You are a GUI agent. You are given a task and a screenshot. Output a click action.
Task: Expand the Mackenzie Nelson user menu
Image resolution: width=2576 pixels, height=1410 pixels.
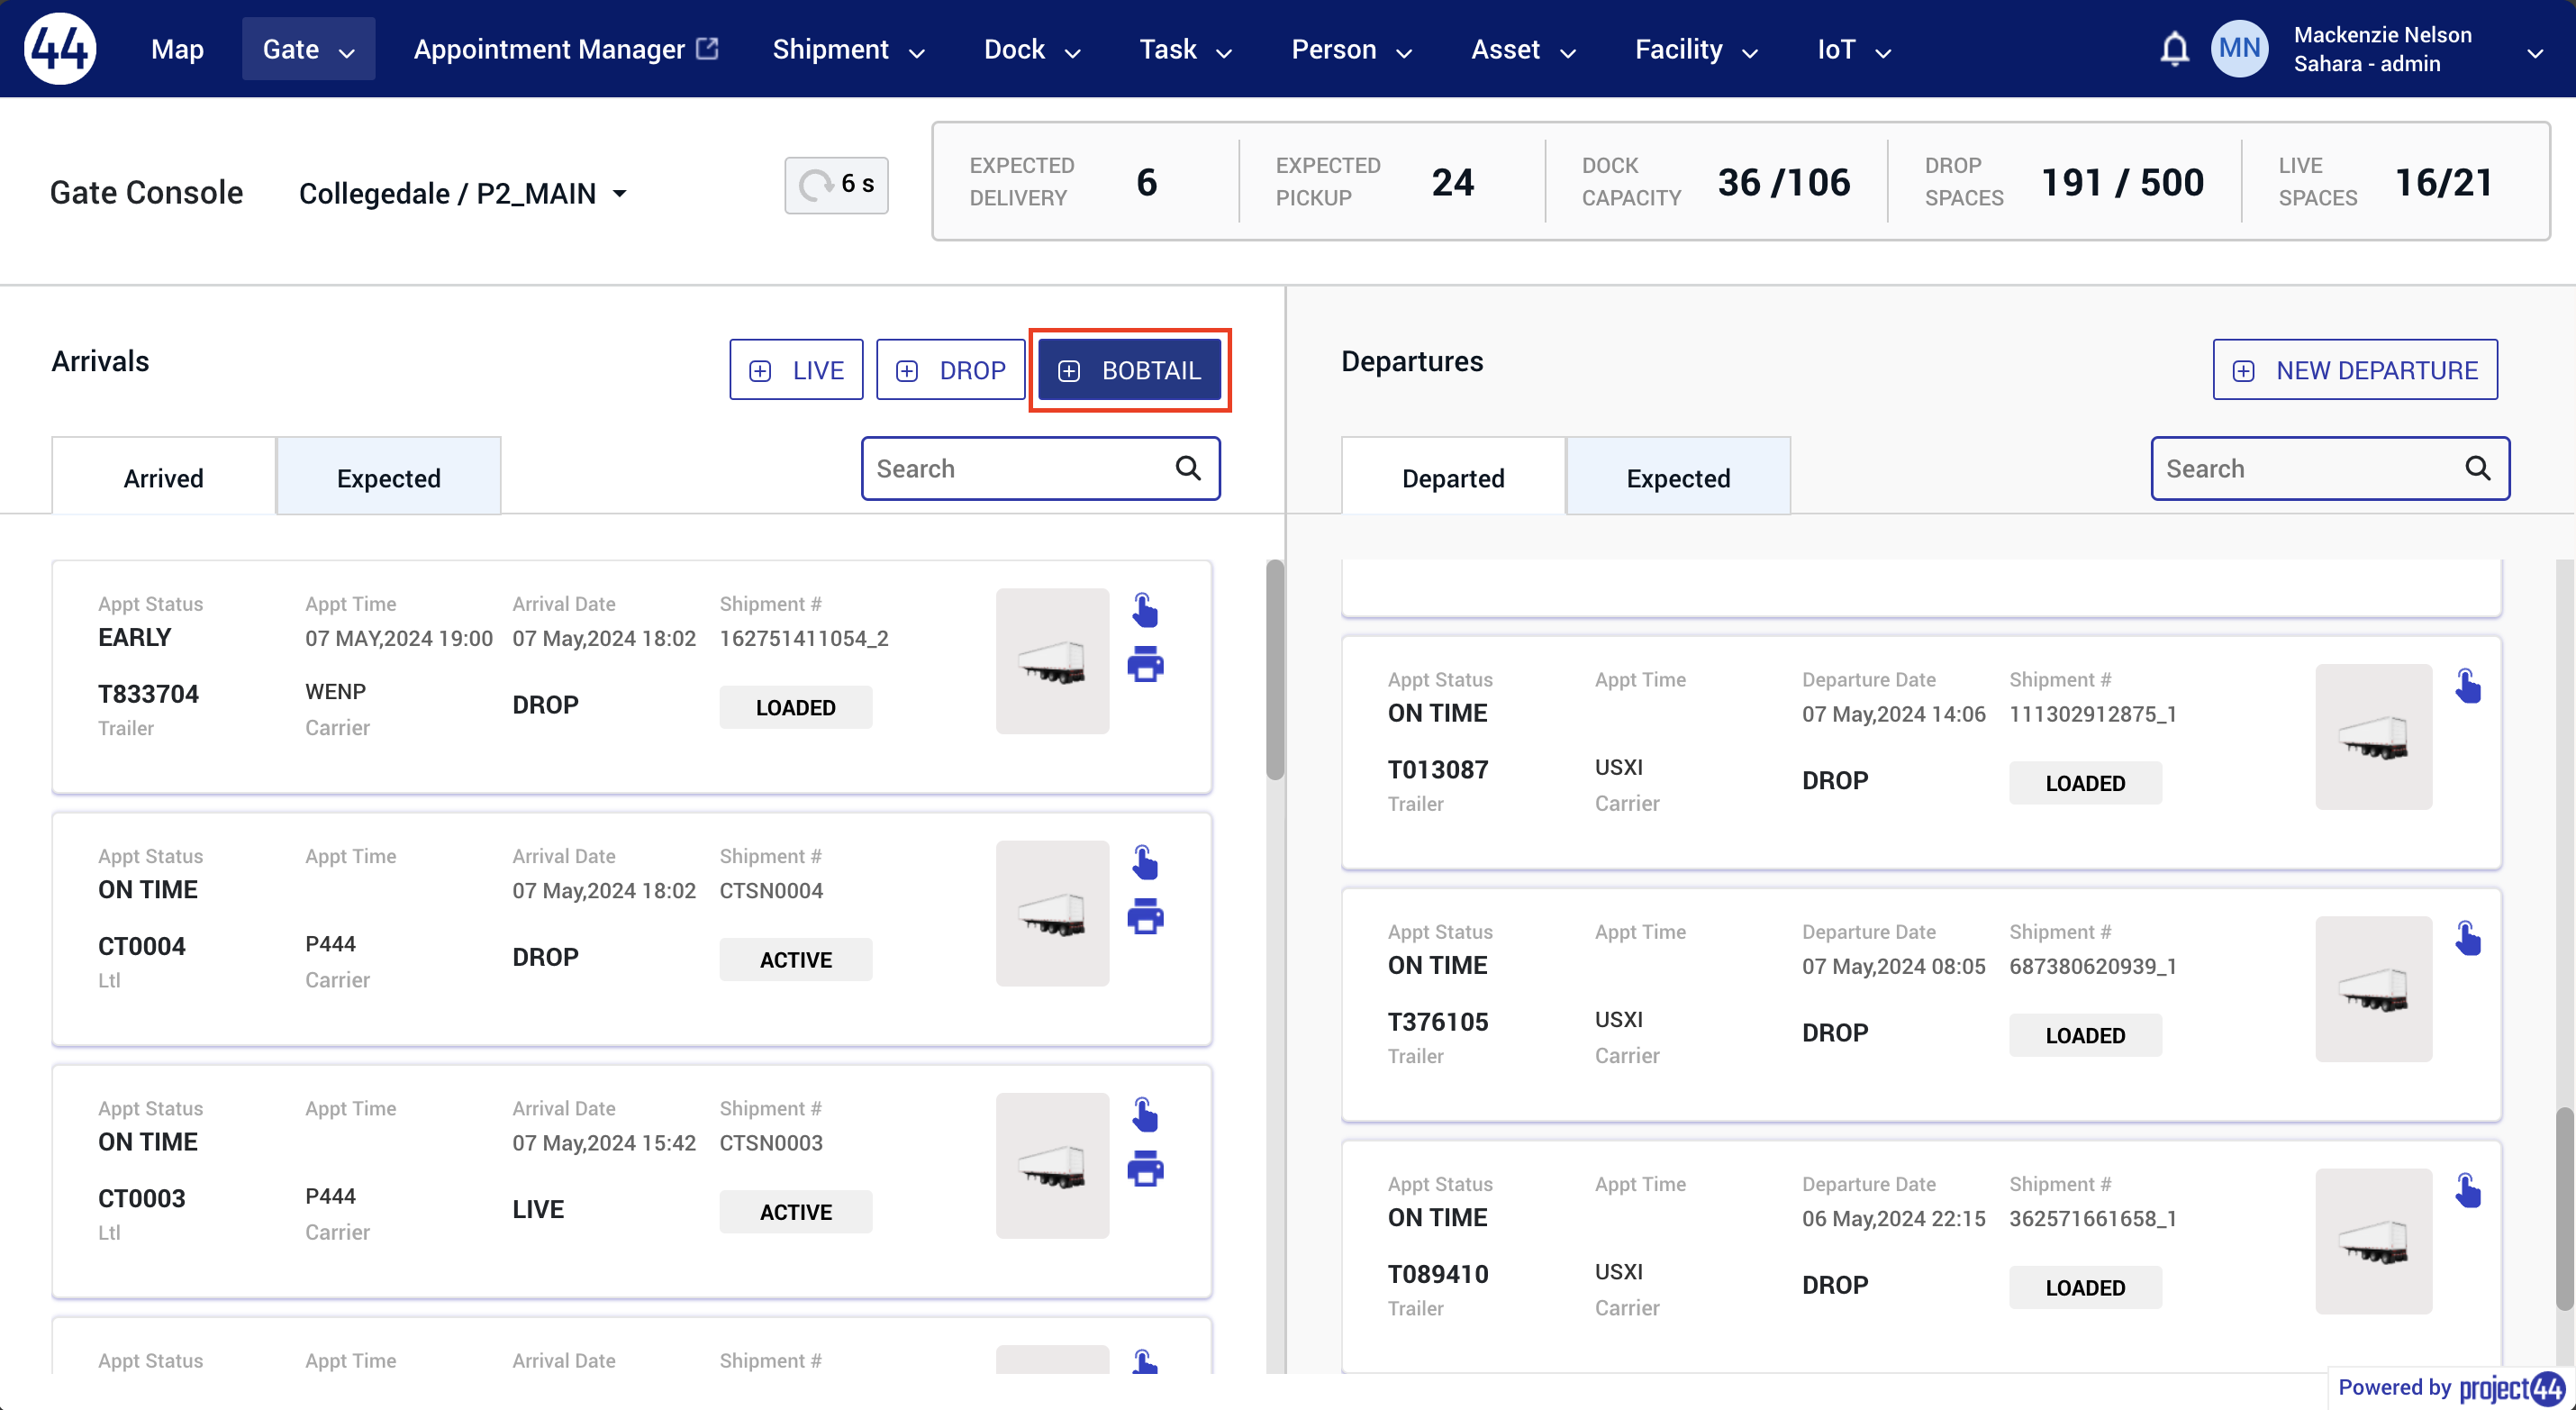[x=2534, y=53]
